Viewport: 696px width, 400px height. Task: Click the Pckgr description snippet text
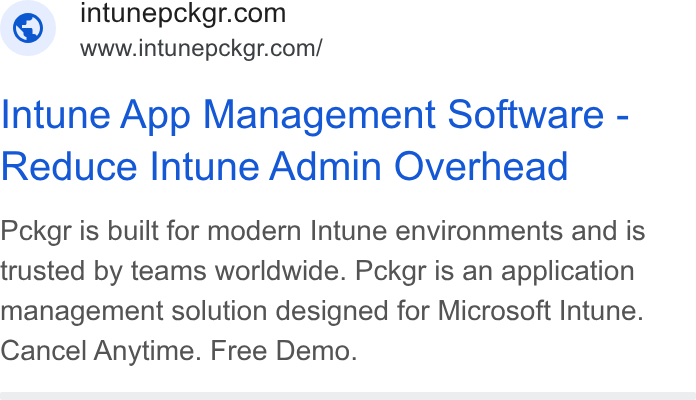323,291
